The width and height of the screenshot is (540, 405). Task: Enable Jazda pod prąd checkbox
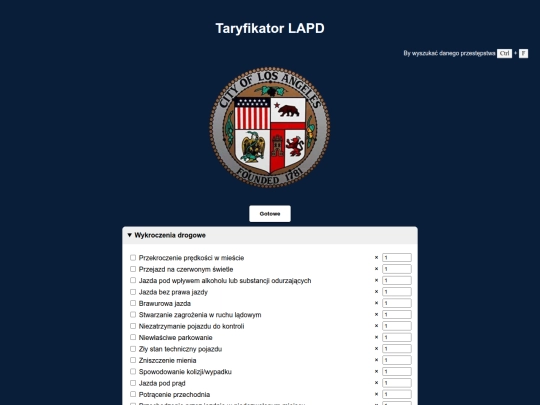click(133, 383)
